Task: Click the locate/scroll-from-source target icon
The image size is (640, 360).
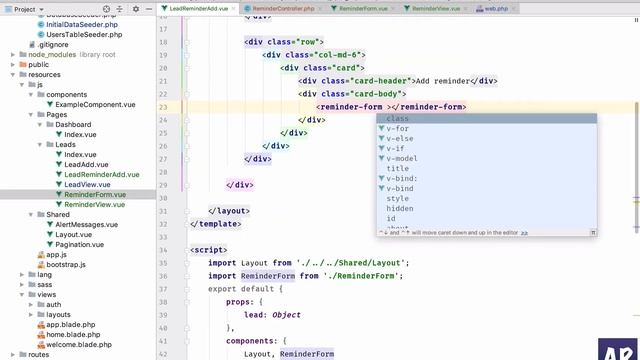Action: tap(106, 9)
